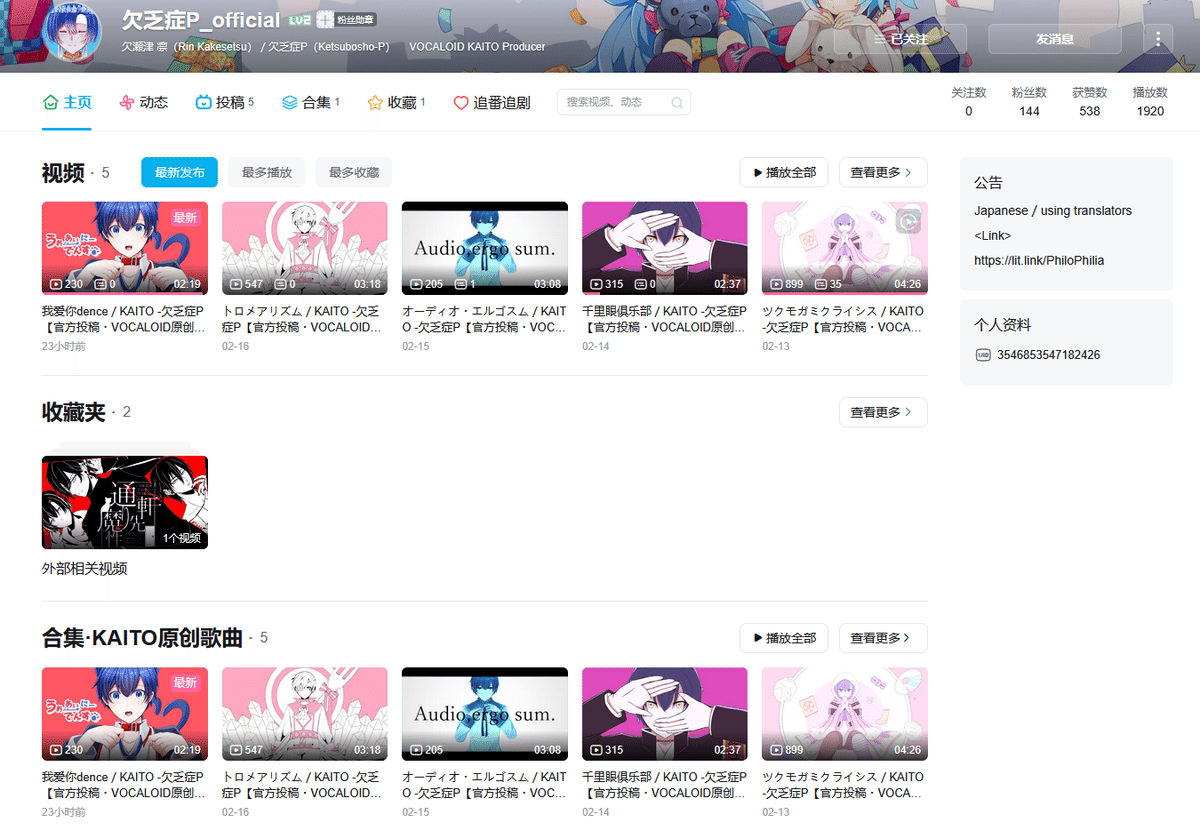
Task: Open the 我爱你dence thumbnail in 合集 section
Action: (125, 714)
